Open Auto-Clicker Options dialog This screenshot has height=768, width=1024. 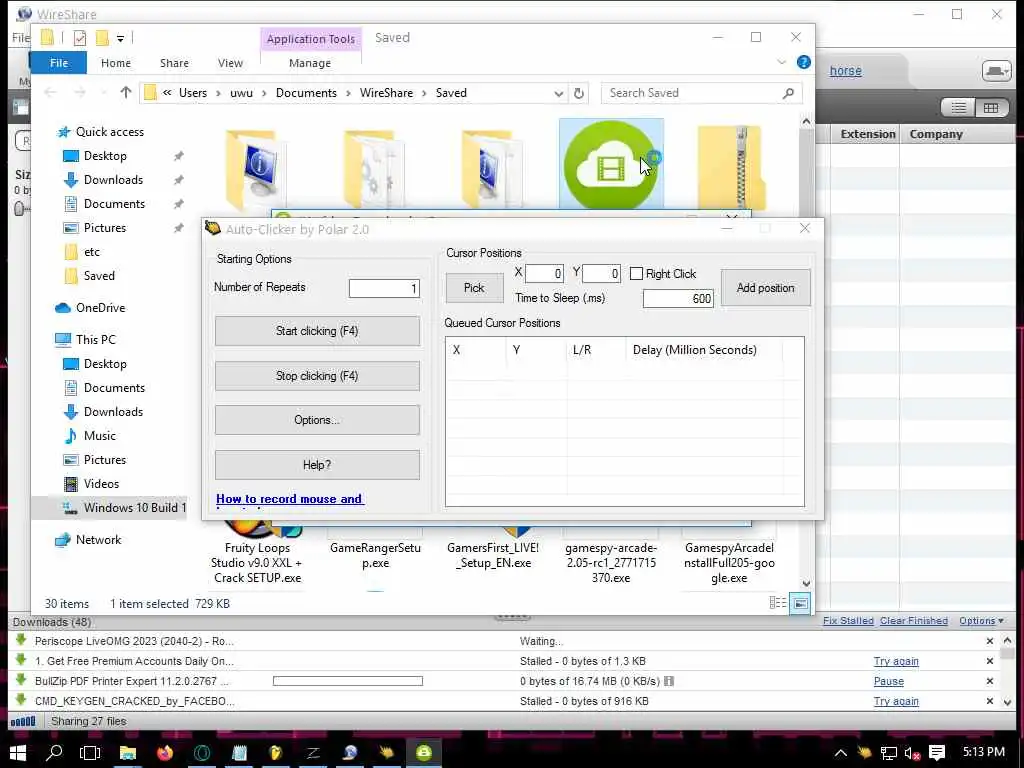coord(317,420)
